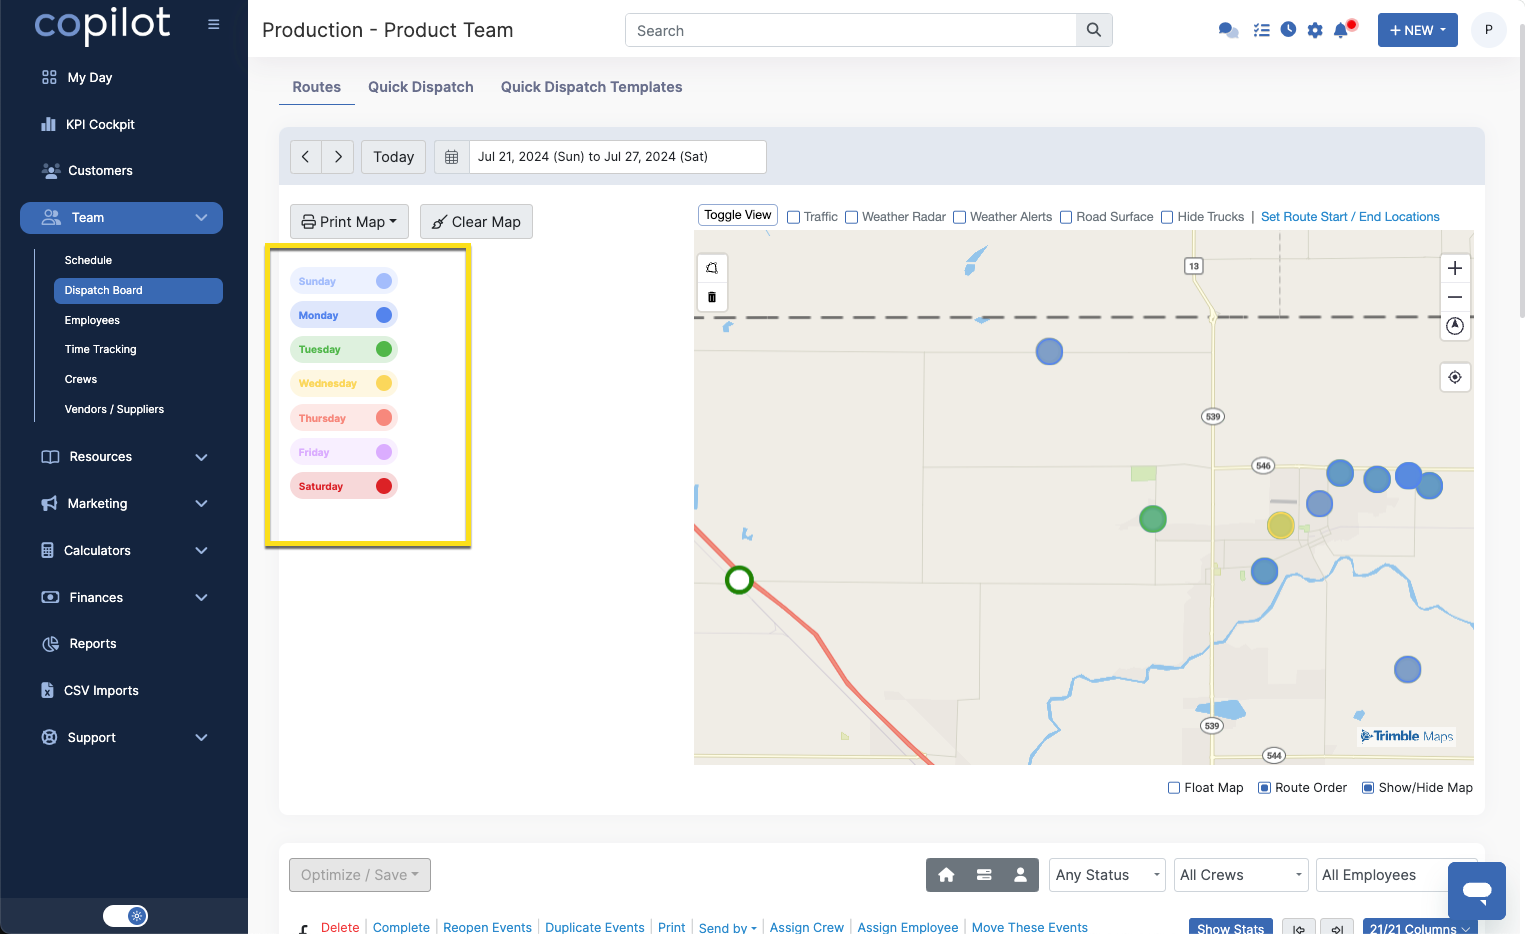Enable Weather Alerts checkbox
Viewport: 1525px width, 934px height.
(960, 217)
